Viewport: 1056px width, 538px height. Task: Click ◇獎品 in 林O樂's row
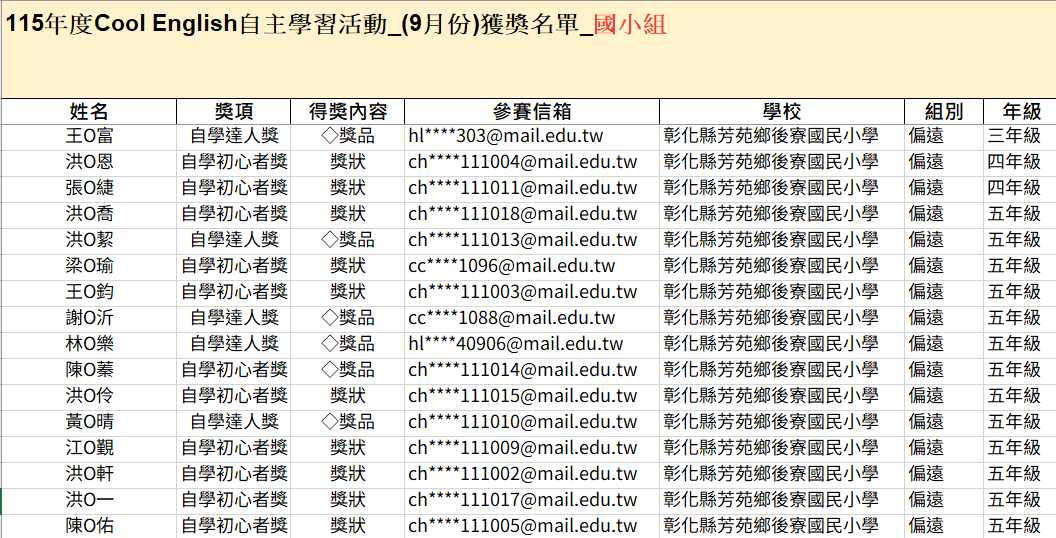[348, 344]
